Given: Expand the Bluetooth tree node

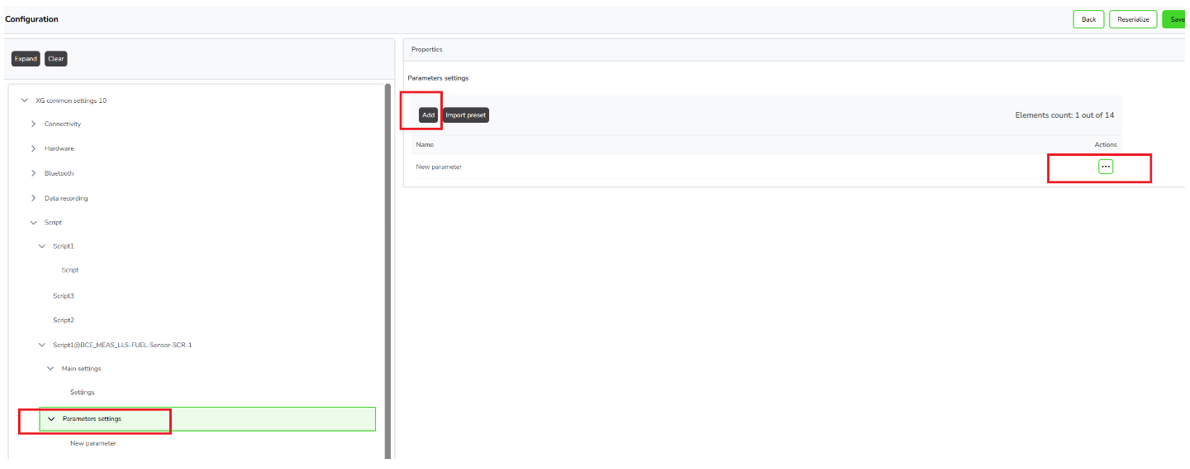Looking at the screenshot, I should coord(34,173).
